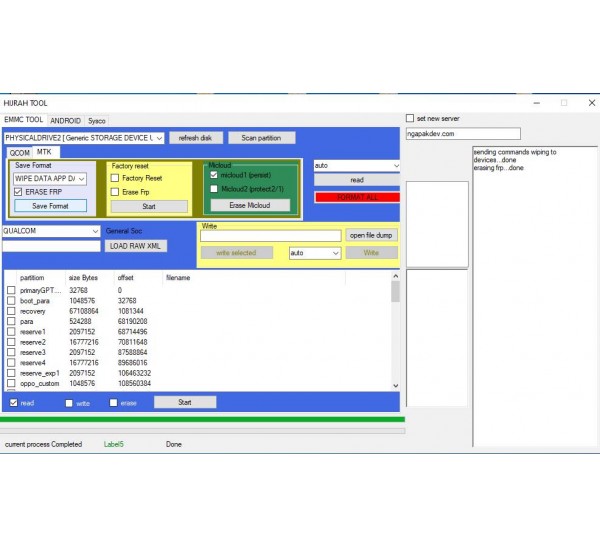The image size is (600, 548).
Task: Click the Write button
Action: pyautogui.click(x=372, y=253)
